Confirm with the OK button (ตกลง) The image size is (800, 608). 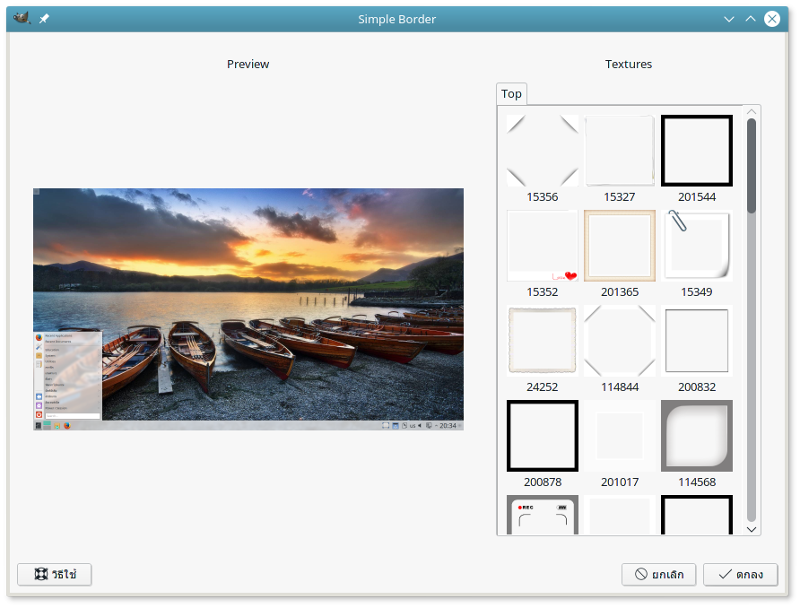point(740,574)
